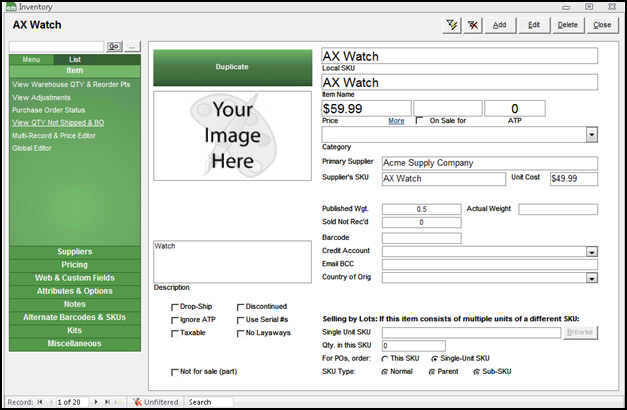The image size is (627, 410).
Task: Go to next record arrow
Action: tap(96, 402)
